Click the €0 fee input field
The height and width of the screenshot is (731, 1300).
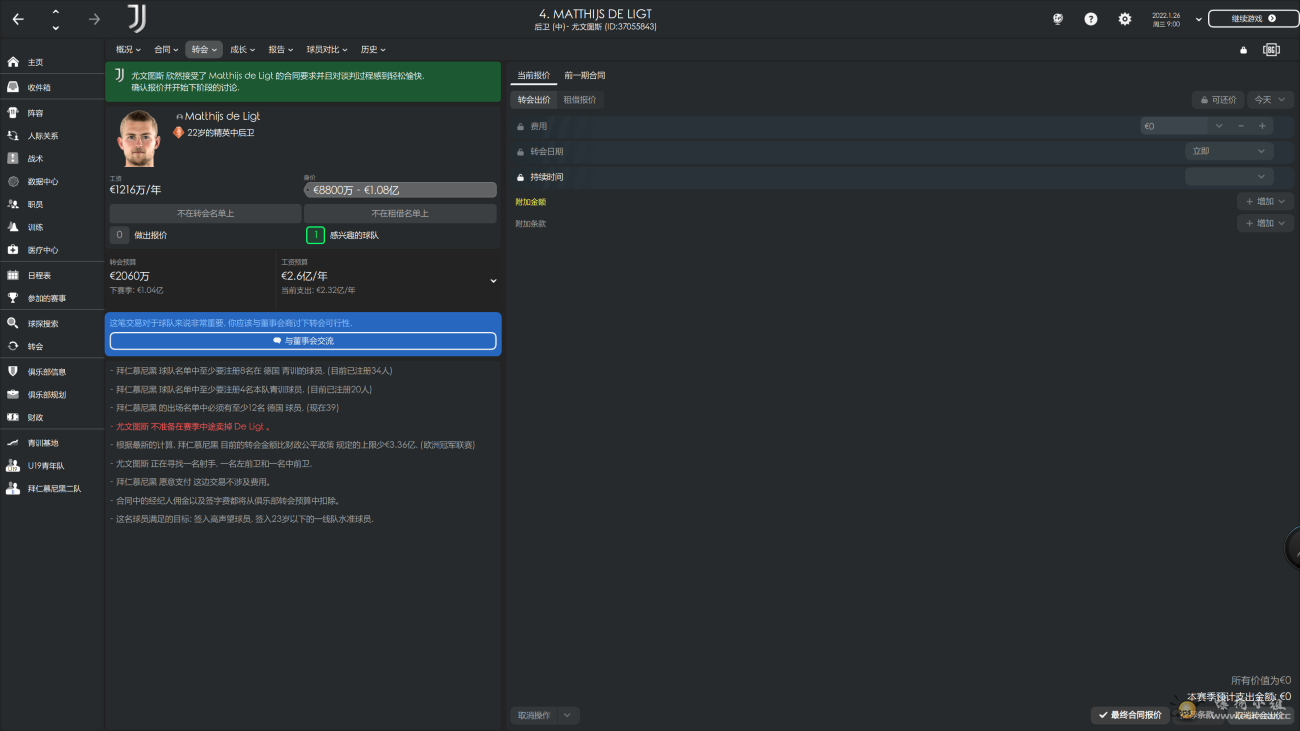coord(1174,126)
